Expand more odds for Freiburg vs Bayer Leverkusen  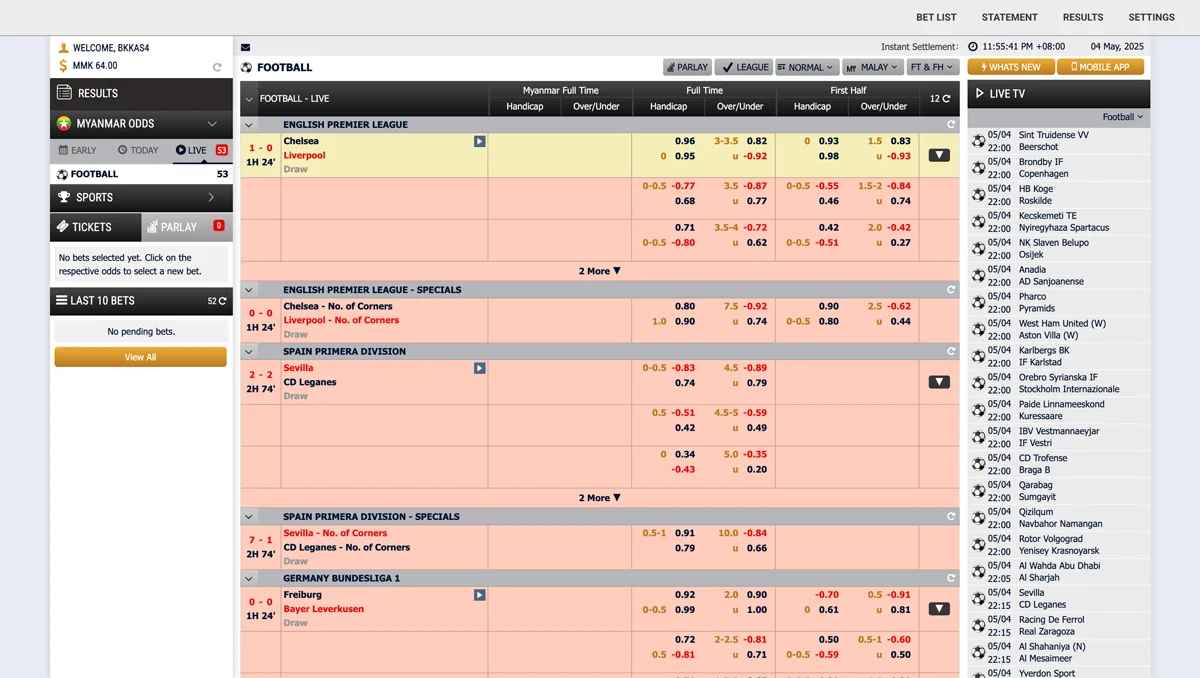click(938, 609)
